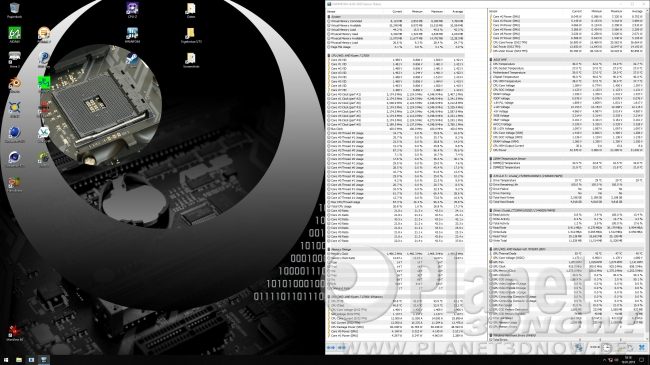Screen dimensions: 650x365
Task: Open the IrfanView 64 desktop shortcut
Action: (15, 333)
